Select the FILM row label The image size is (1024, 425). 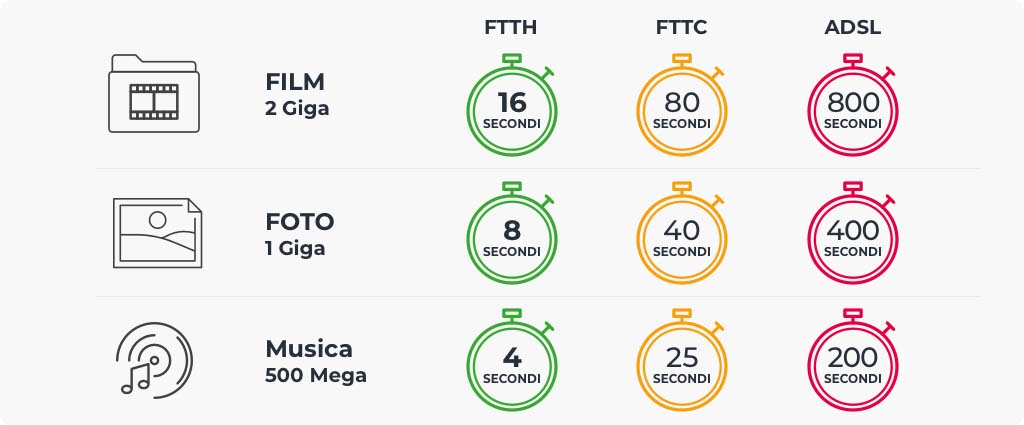295,82
